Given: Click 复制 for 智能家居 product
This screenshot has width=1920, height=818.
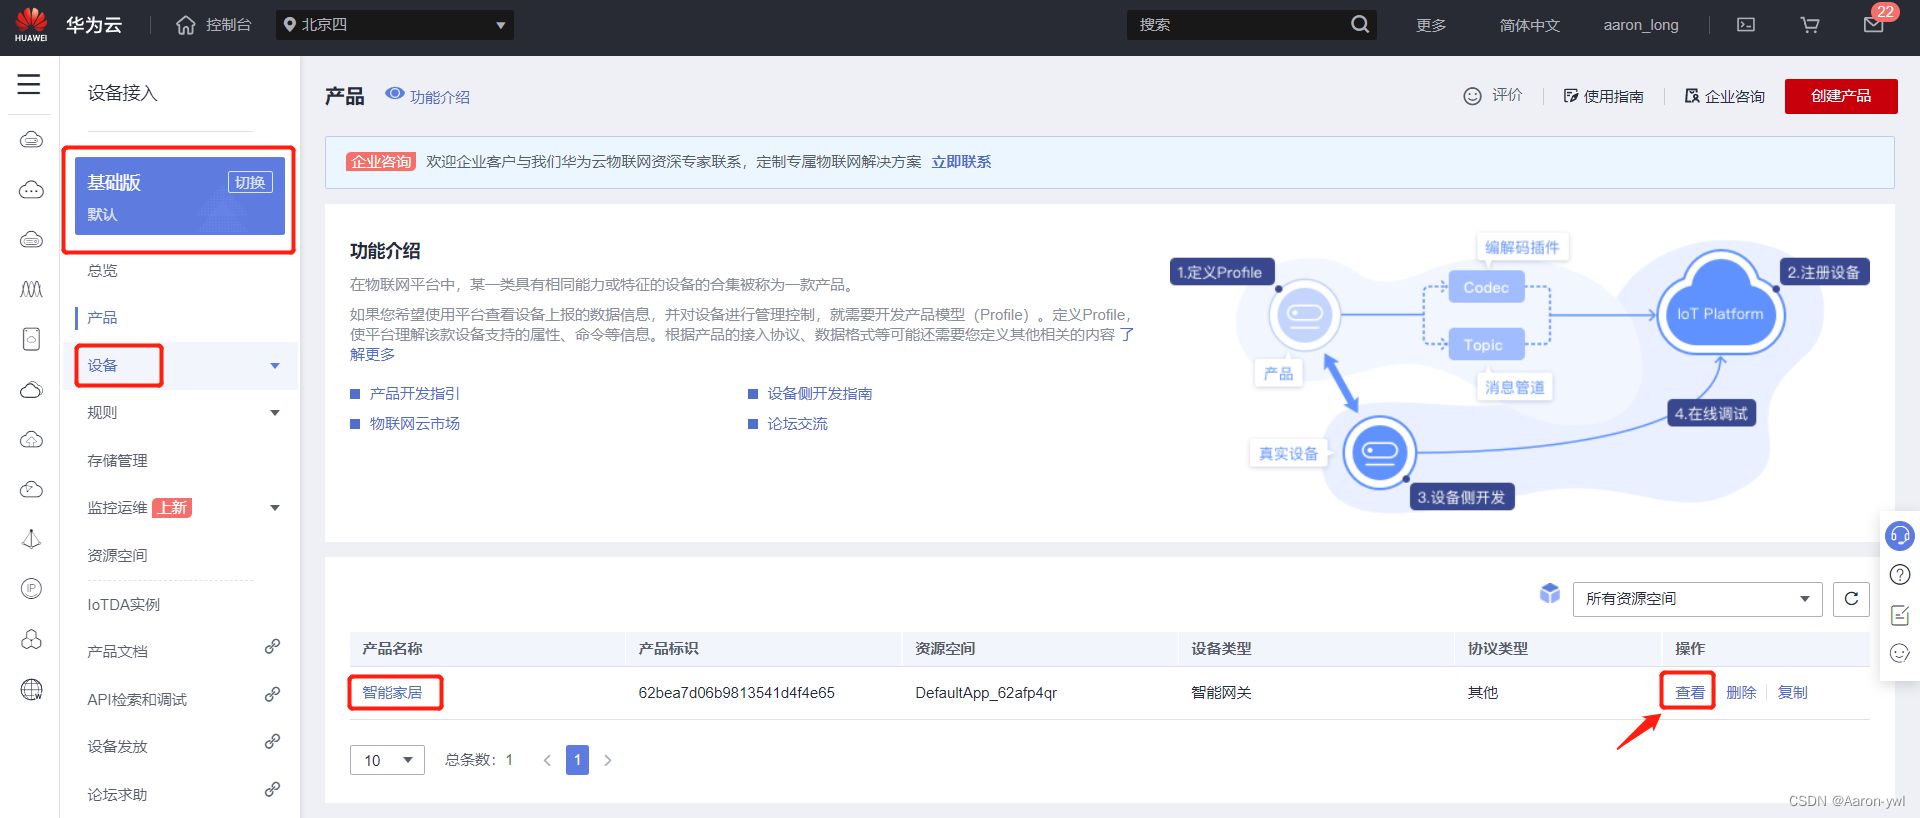Looking at the screenshot, I should click(x=1792, y=693).
